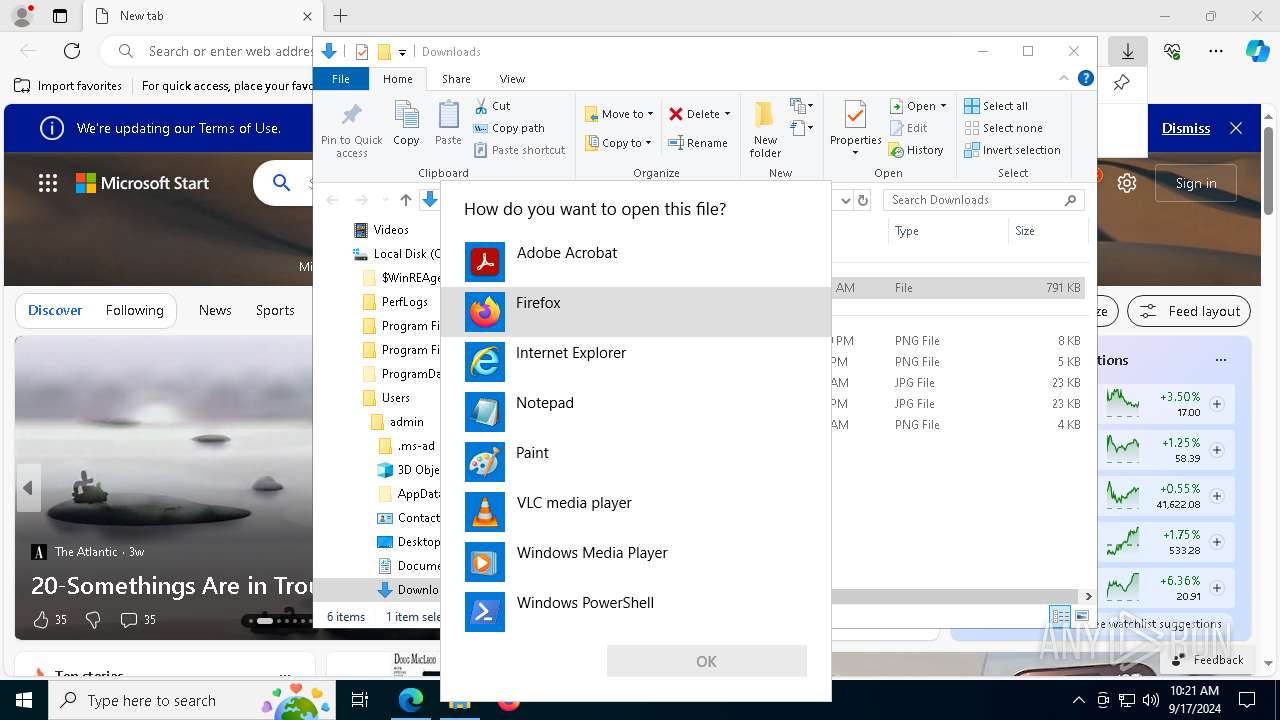Click Import favorites in bookmarks bar

click(x=68, y=86)
